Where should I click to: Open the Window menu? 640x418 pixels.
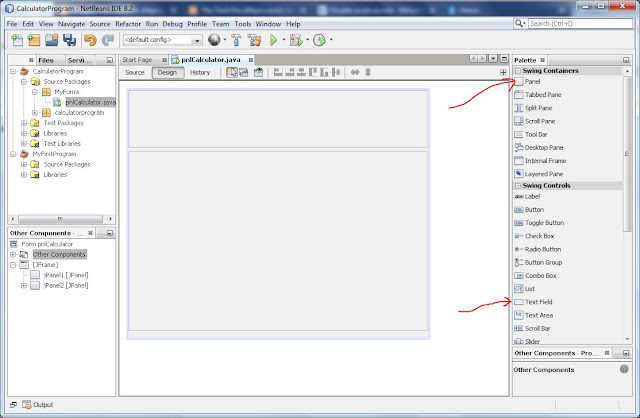point(268,24)
